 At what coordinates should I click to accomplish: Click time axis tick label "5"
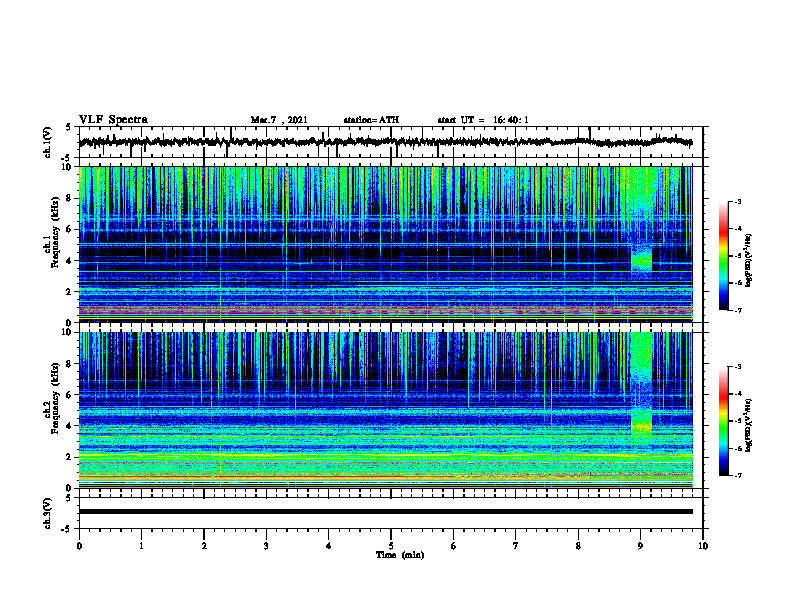[x=391, y=546]
